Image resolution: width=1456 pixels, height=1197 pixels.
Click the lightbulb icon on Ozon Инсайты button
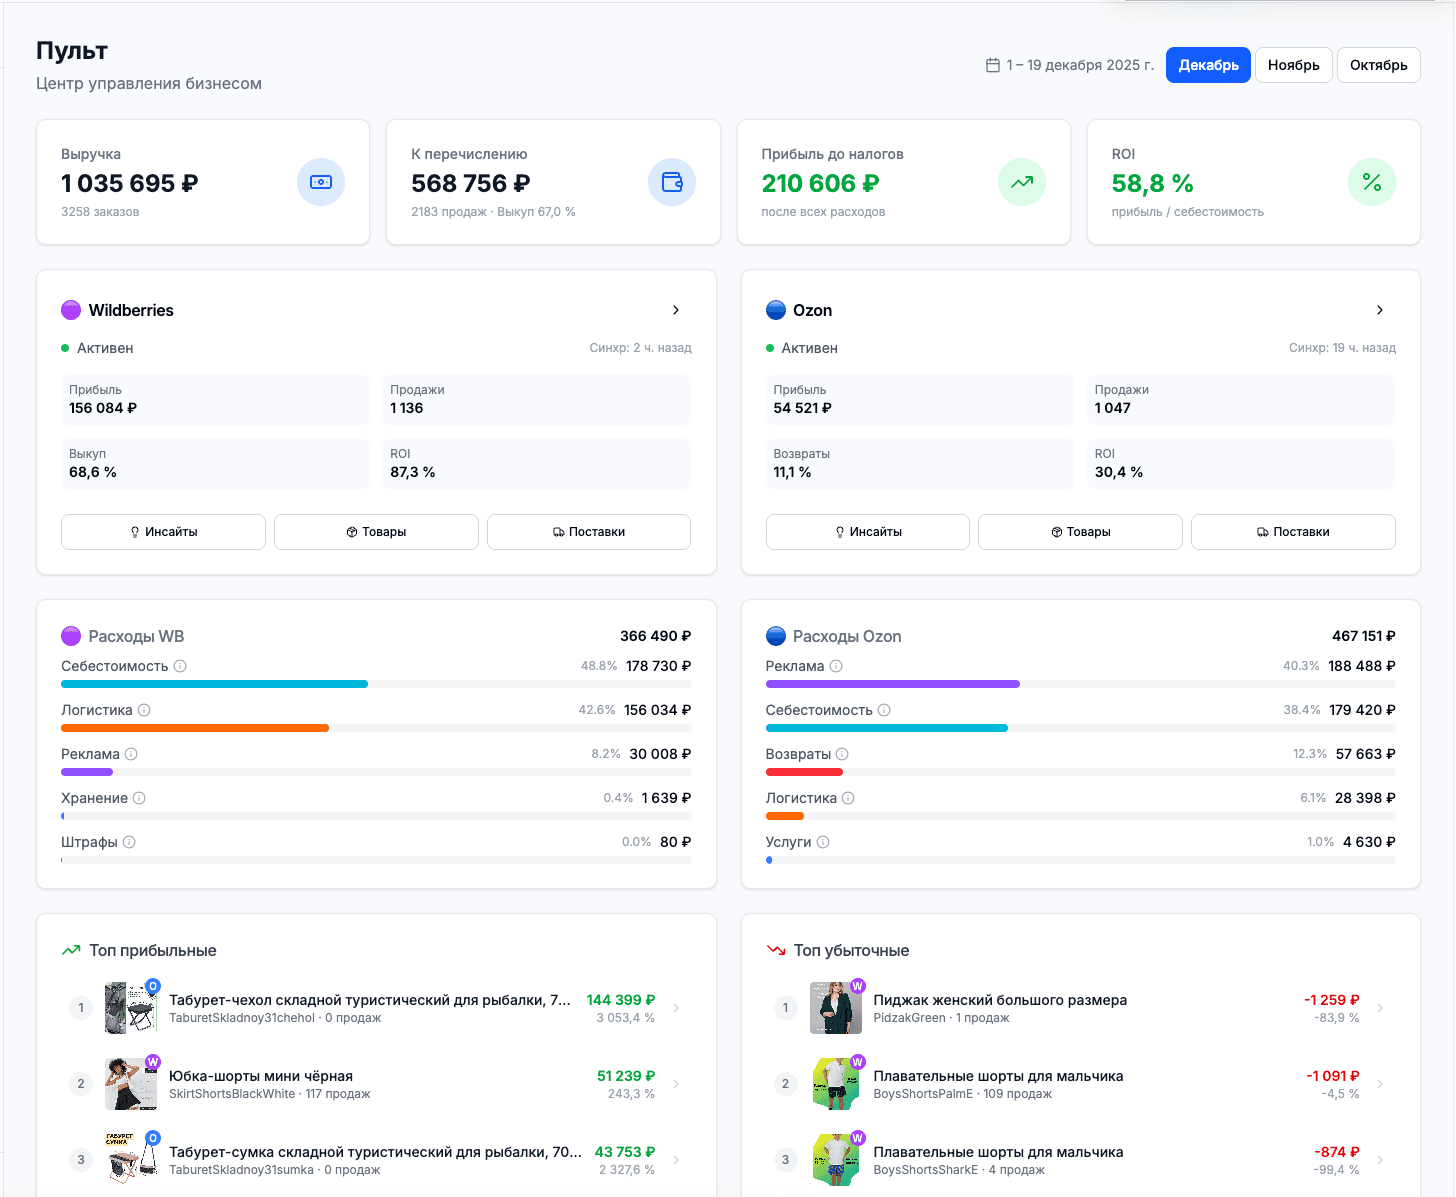tap(839, 532)
